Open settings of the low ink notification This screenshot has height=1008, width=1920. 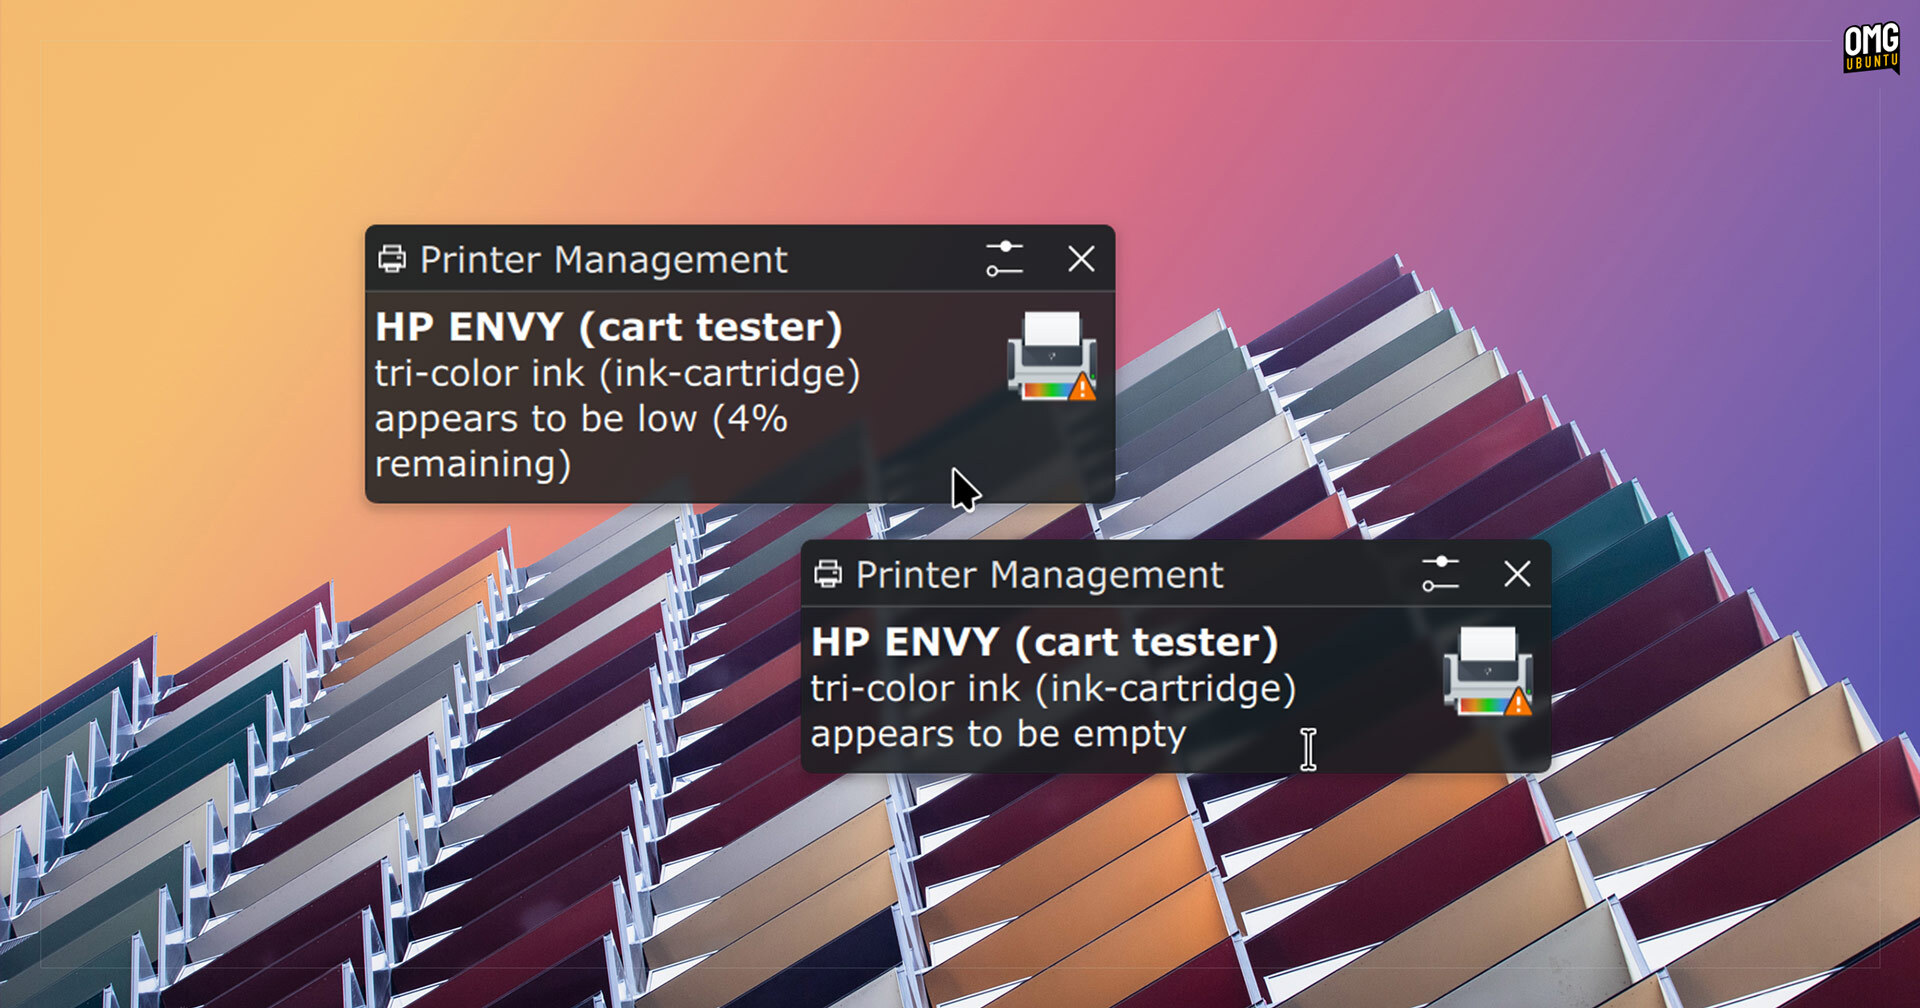(1004, 259)
